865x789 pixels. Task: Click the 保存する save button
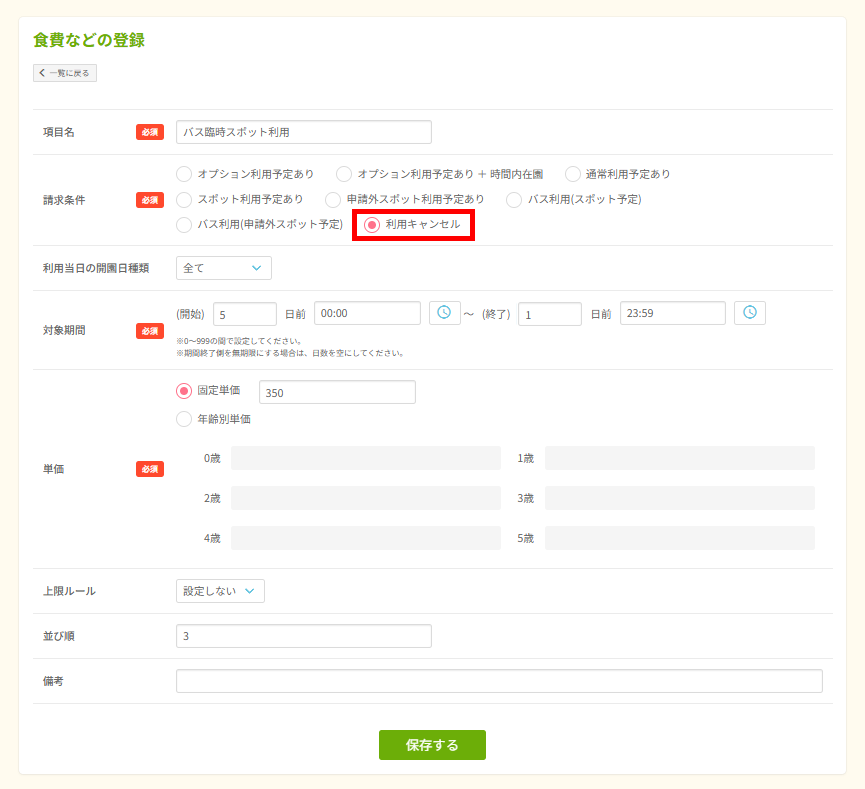432,745
